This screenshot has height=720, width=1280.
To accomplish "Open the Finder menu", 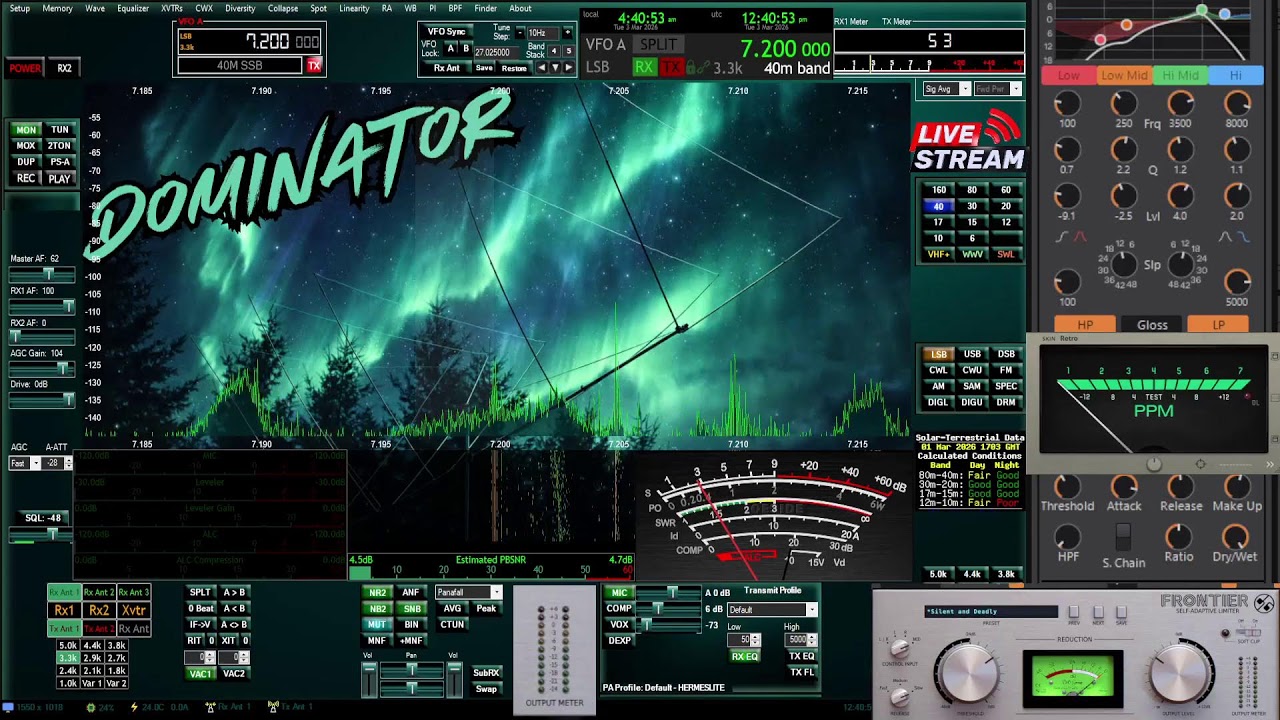I will [485, 8].
